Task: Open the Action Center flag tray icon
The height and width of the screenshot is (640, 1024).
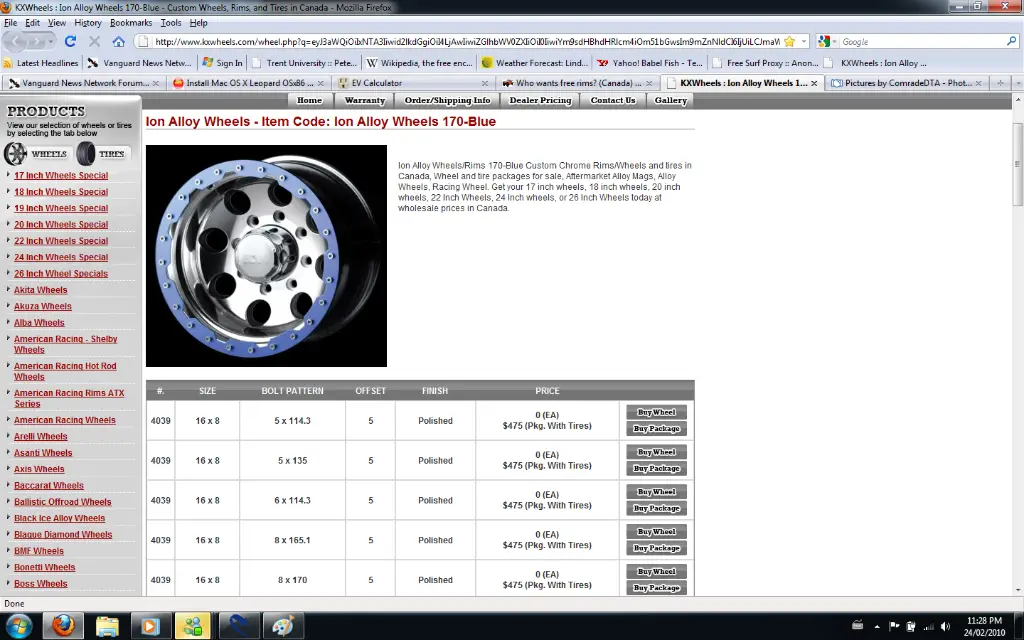Action: pos(894,626)
